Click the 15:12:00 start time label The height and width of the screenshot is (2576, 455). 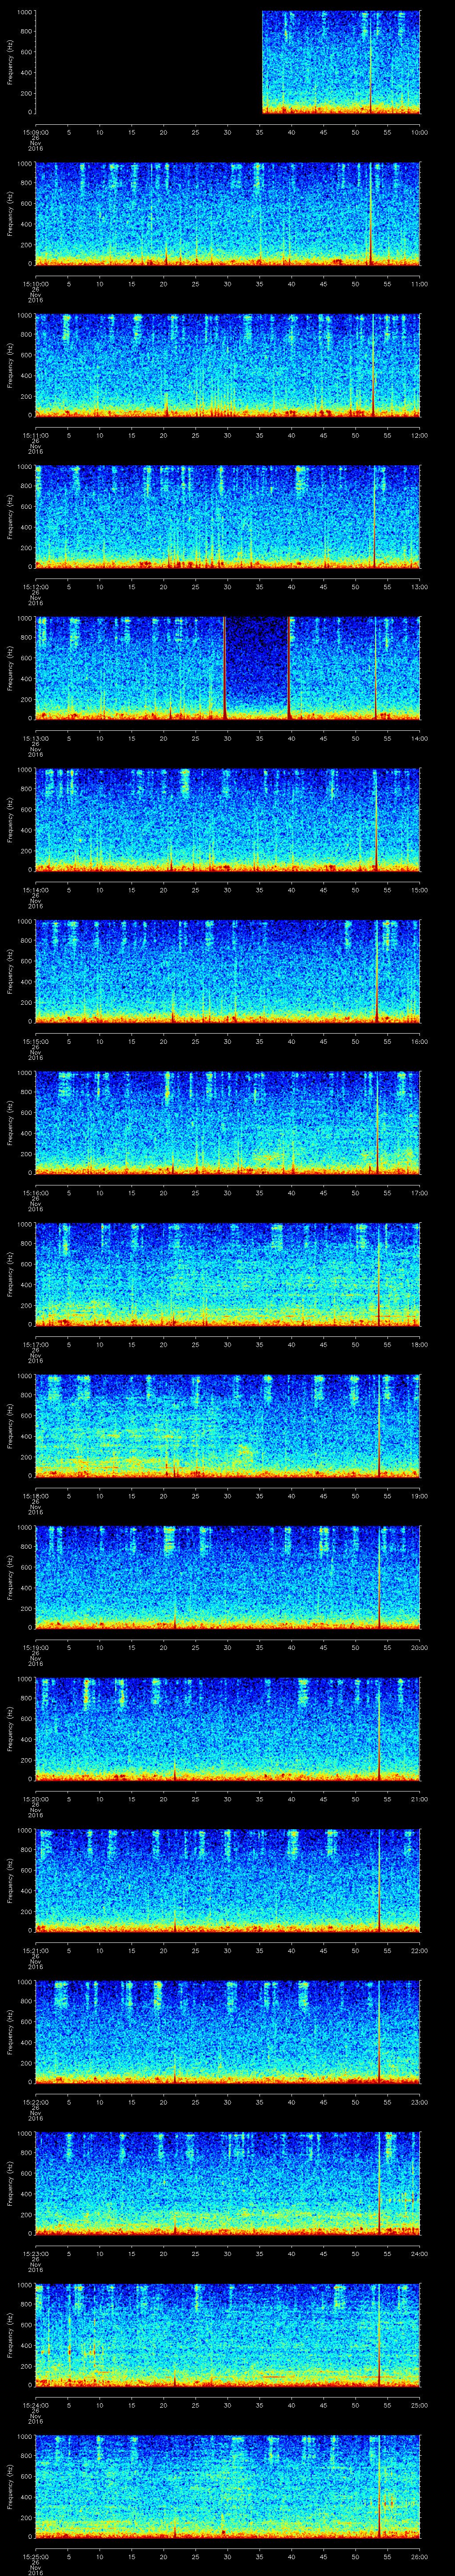35,587
